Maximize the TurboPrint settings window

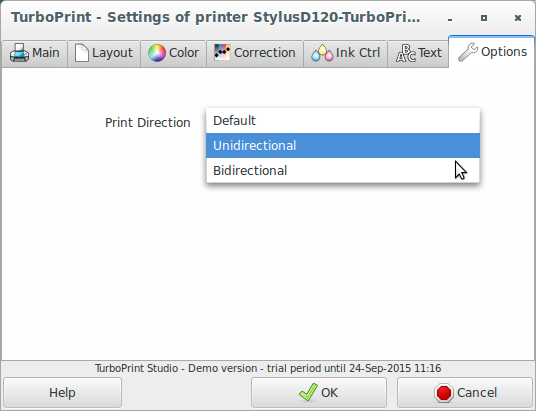[x=484, y=18]
